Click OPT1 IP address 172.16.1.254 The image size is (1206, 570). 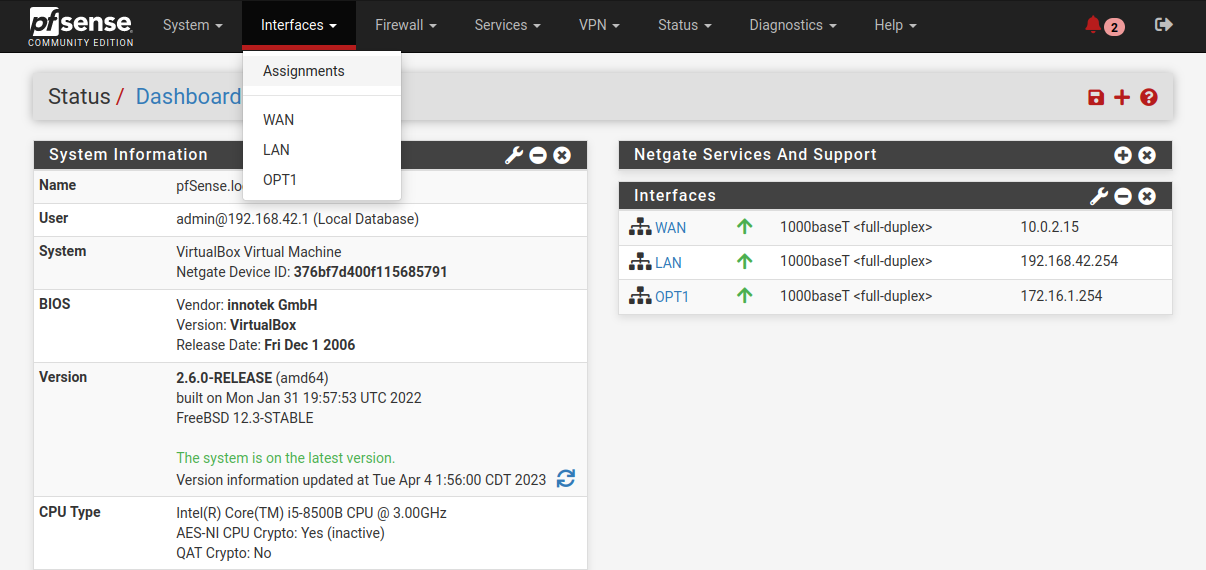(1061, 296)
